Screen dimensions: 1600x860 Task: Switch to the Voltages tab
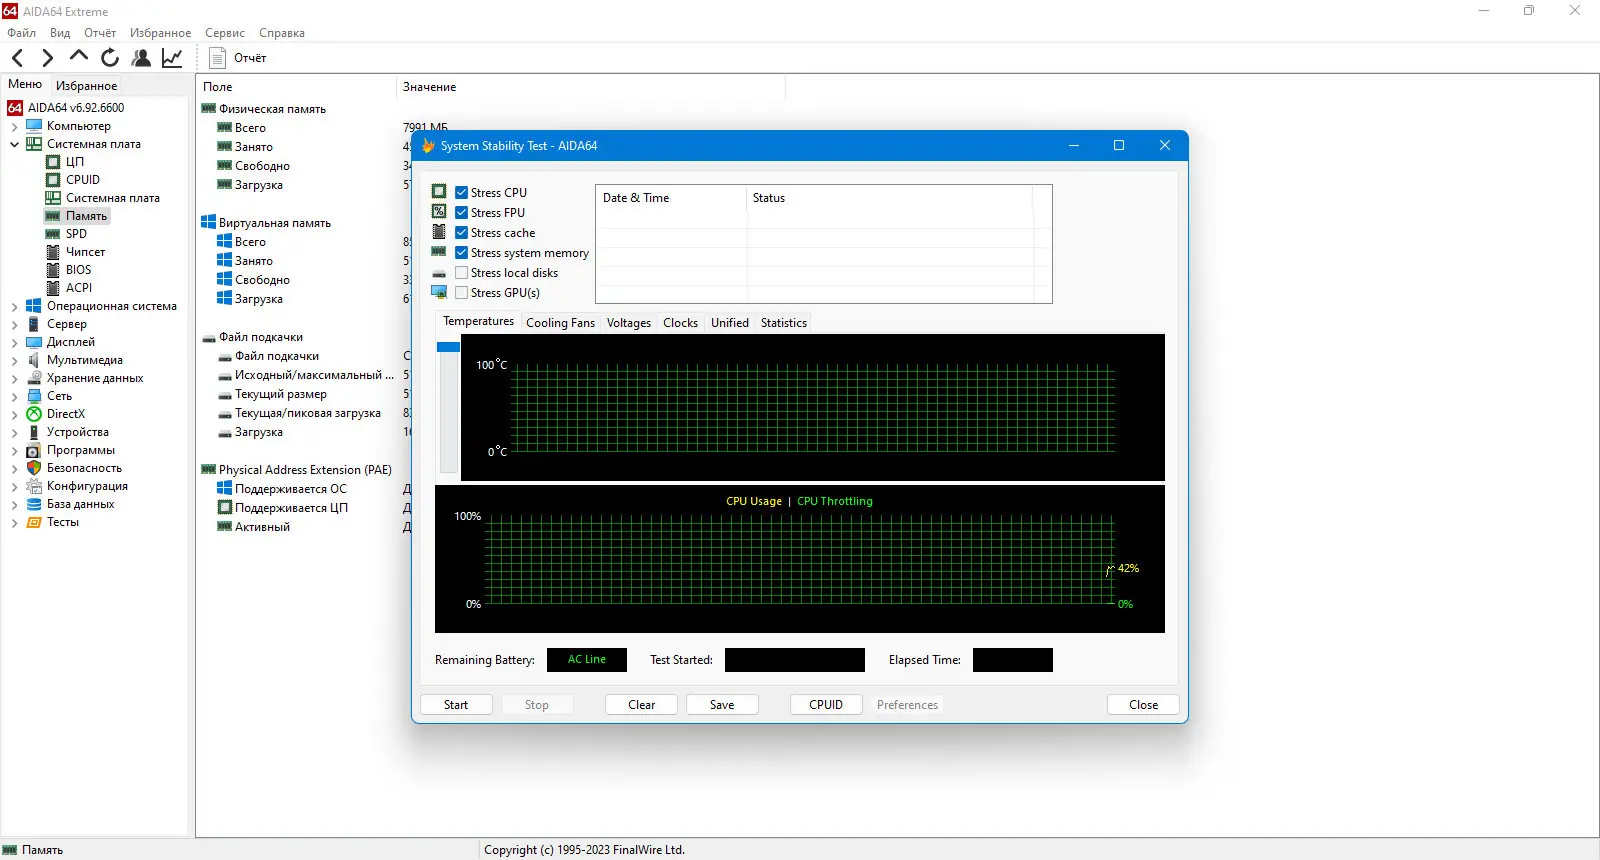[x=629, y=323]
